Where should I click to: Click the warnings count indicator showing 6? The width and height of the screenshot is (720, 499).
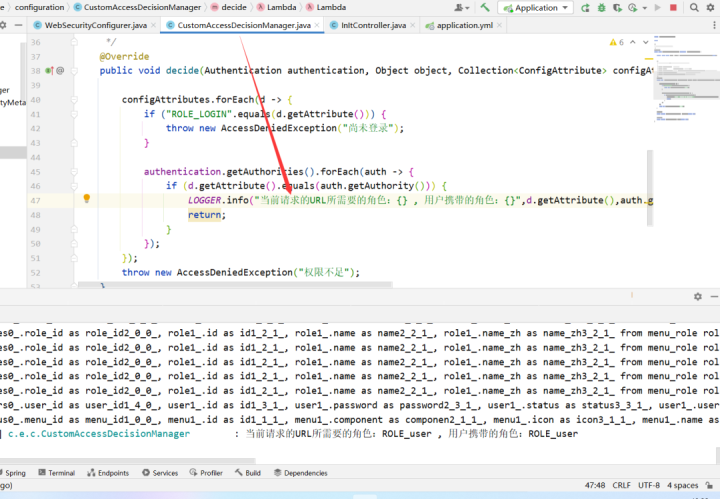pos(616,42)
